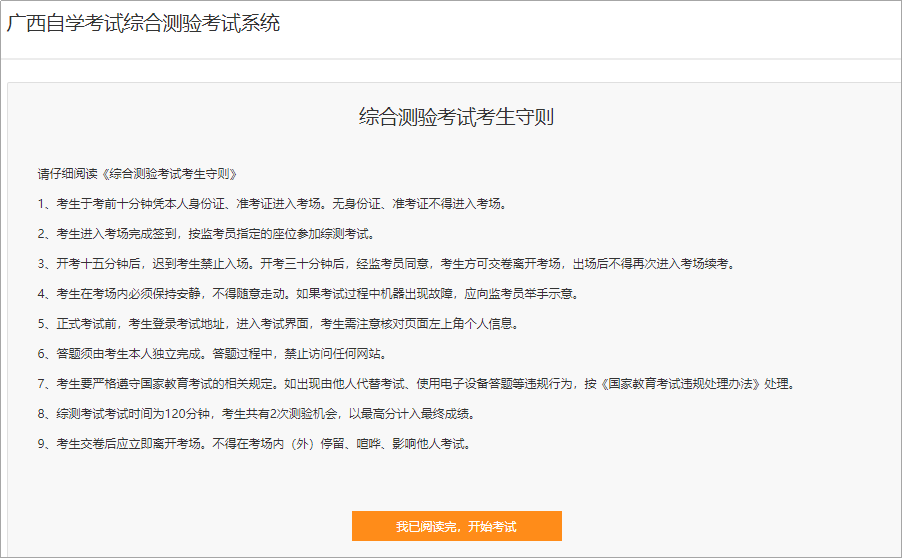Click the 广西自学考试综合测验考试系统 header title
904x559 pixels.
[143, 24]
